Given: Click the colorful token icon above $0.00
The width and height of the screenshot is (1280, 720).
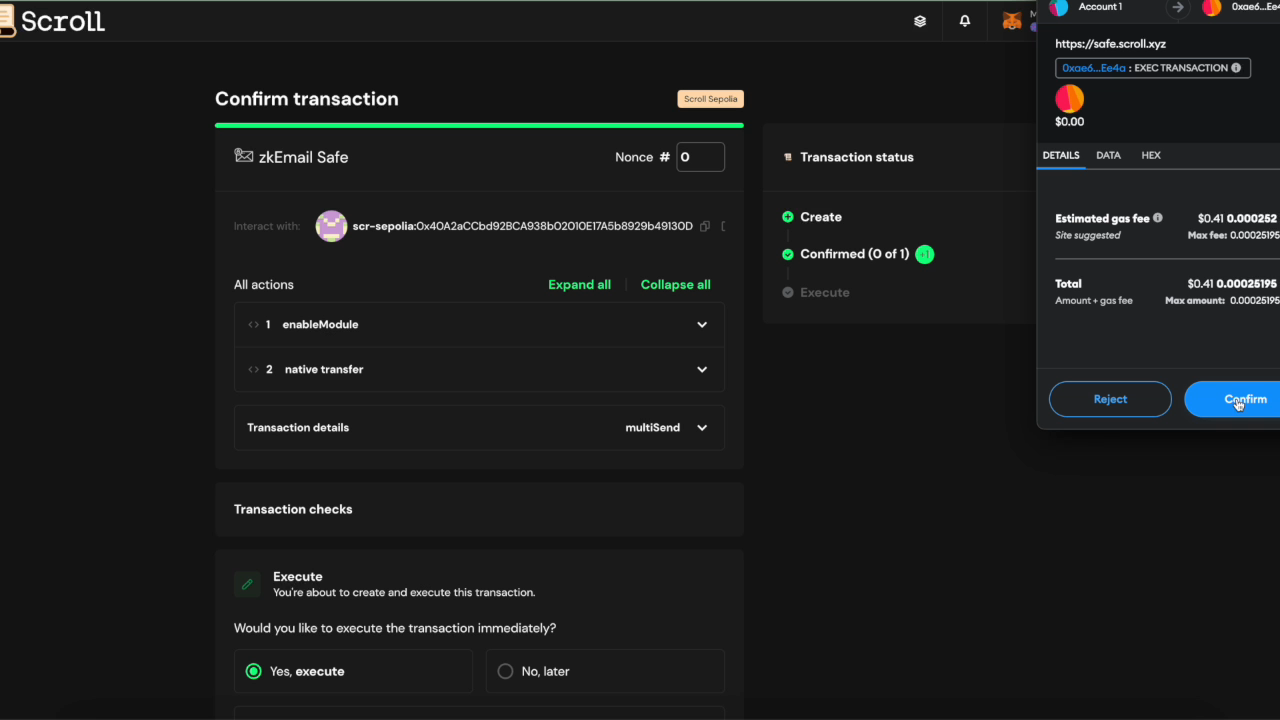Looking at the screenshot, I should point(1070,98).
